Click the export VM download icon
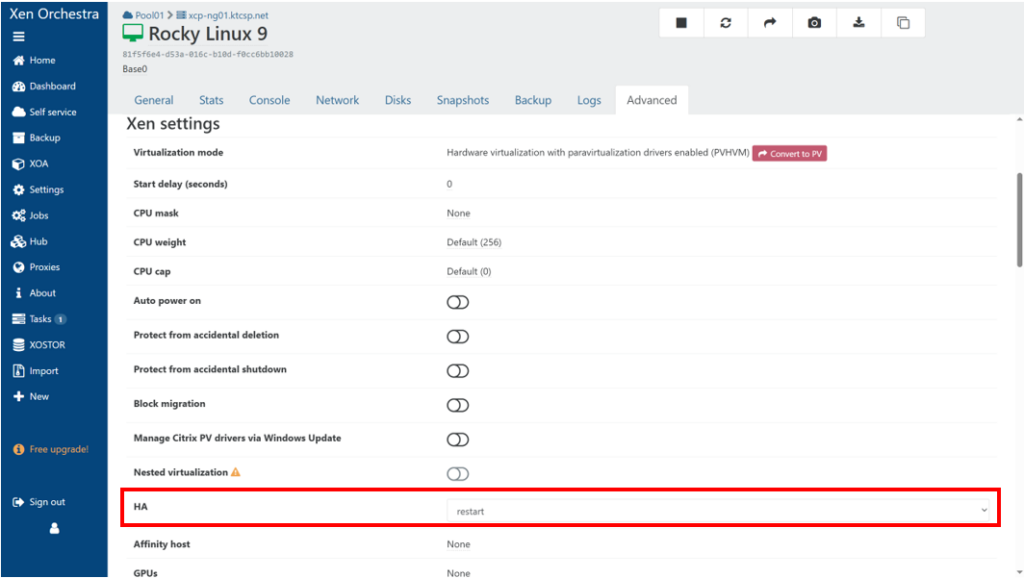Image resolution: width=1024 pixels, height=578 pixels. coord(859,23)
